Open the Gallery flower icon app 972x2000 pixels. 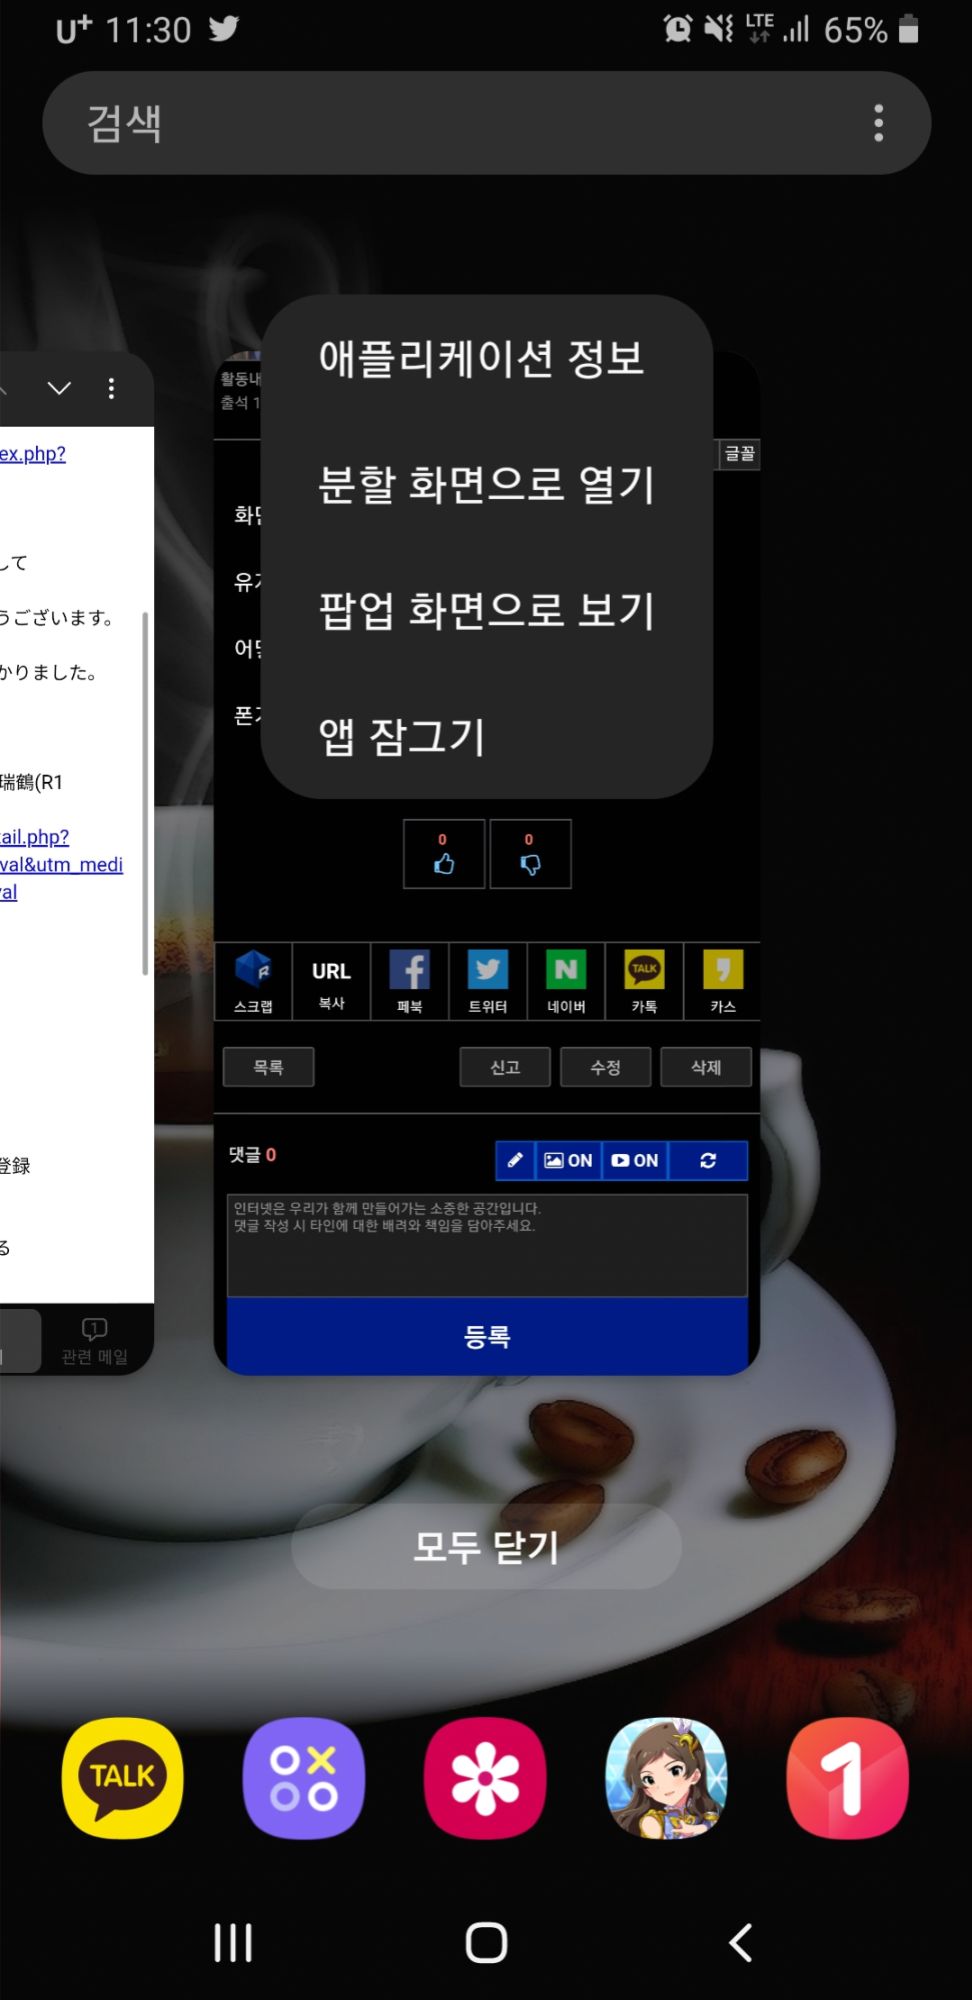pyautogui.click(x=485, y=1778)
